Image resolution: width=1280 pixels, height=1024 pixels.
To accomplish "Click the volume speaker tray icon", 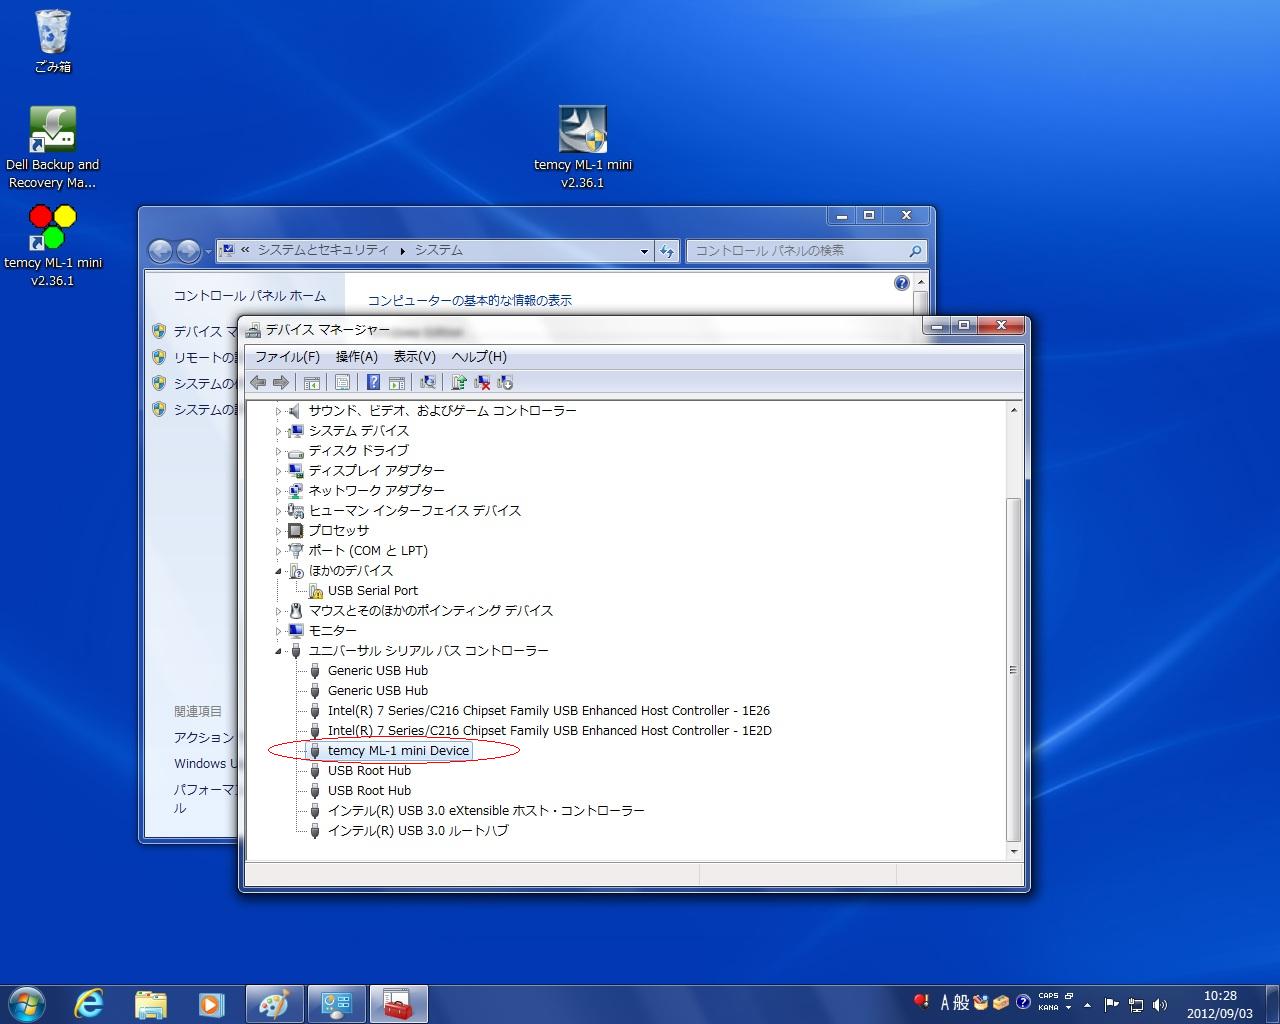I will coord(1160,1005).
